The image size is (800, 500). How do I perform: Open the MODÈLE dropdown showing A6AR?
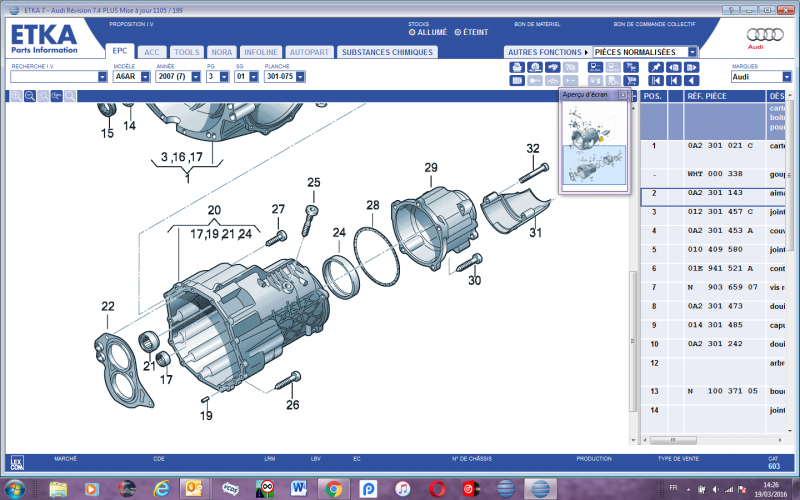click(x=145, y=76)
